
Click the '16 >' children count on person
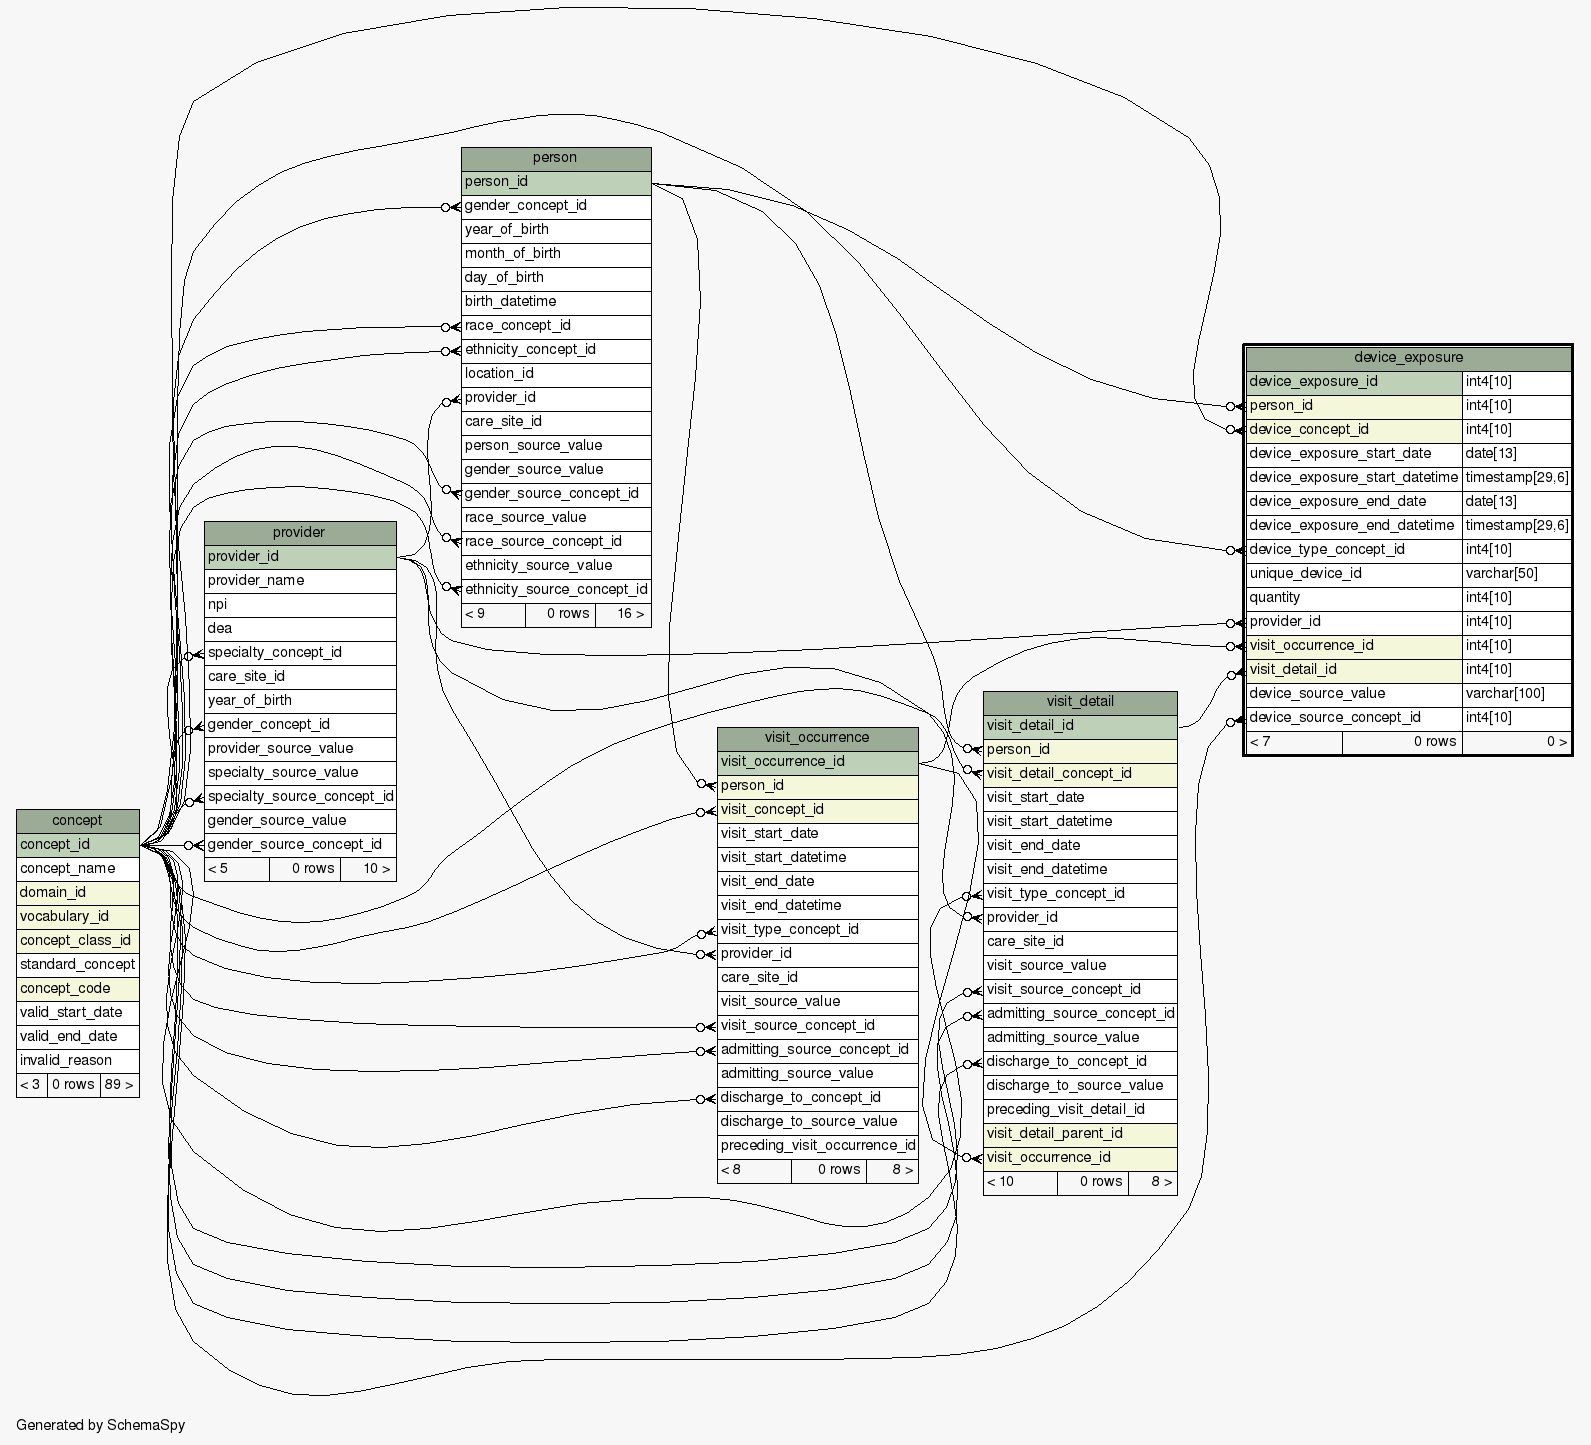pos(630,614)
